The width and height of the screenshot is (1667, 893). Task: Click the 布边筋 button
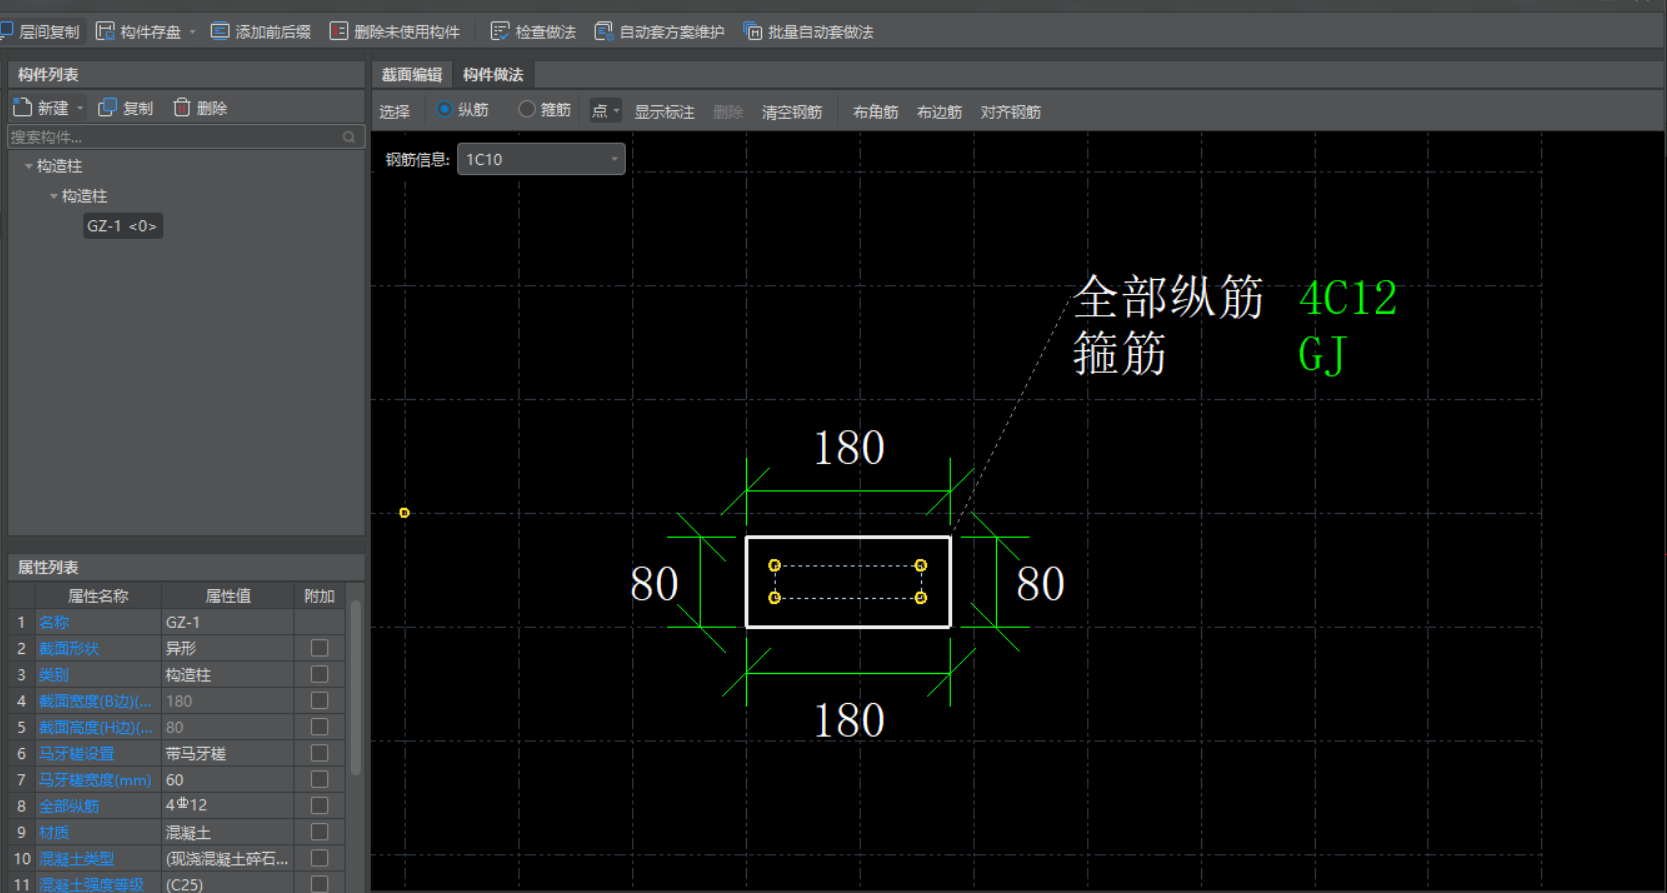point(939,112)
